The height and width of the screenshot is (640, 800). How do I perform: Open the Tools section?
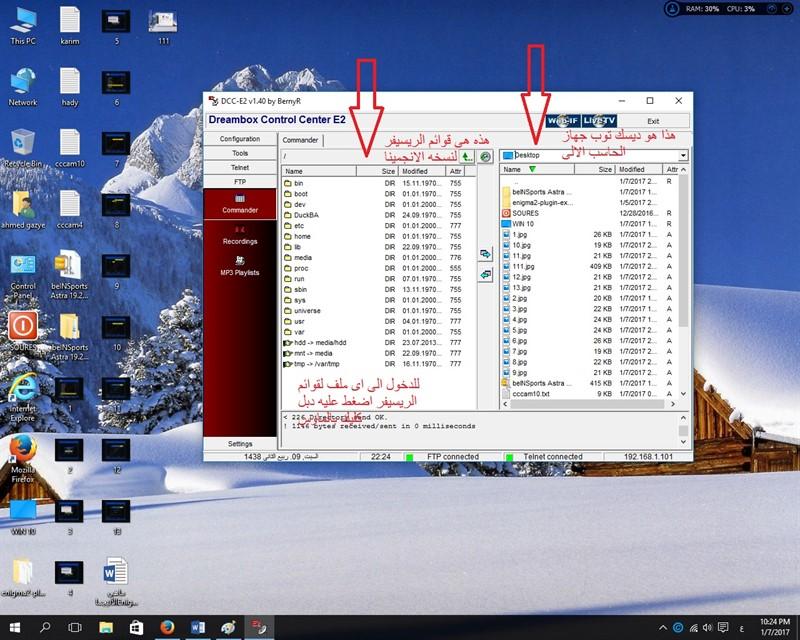click(x=240, y=153)
